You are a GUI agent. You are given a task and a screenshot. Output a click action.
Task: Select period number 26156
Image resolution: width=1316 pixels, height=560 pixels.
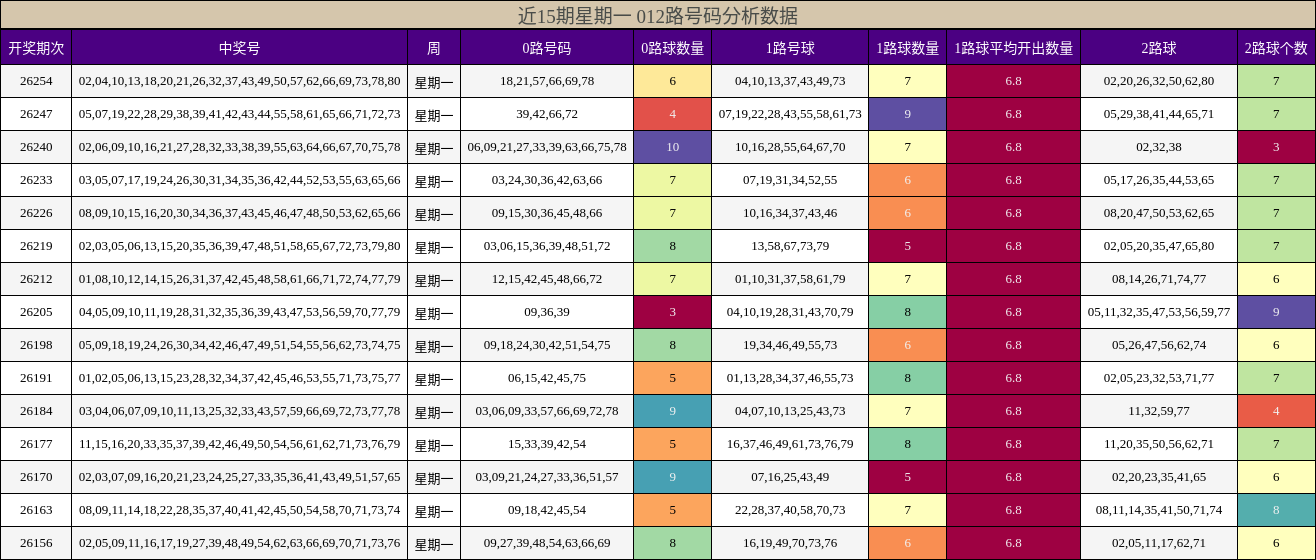click(36, 543)
